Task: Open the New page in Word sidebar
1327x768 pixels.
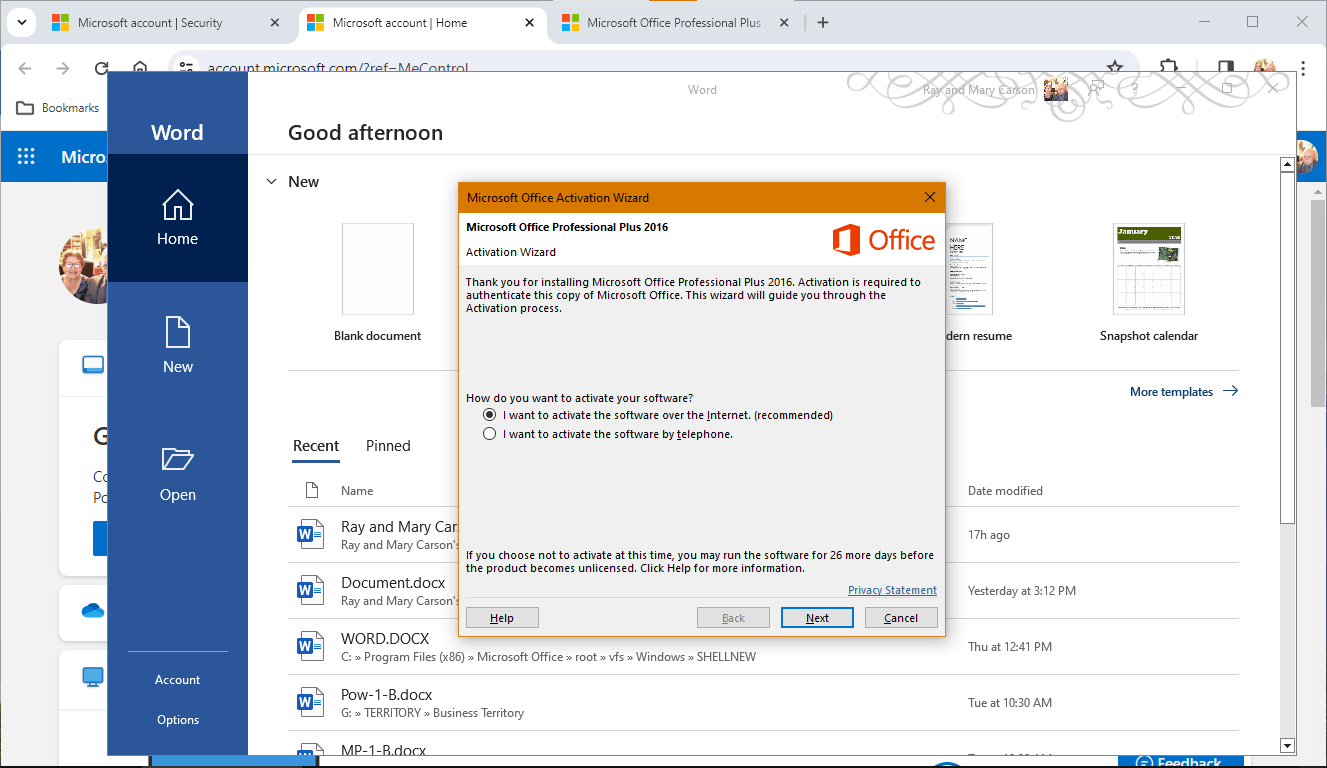Action: click(x=177, y=346)
